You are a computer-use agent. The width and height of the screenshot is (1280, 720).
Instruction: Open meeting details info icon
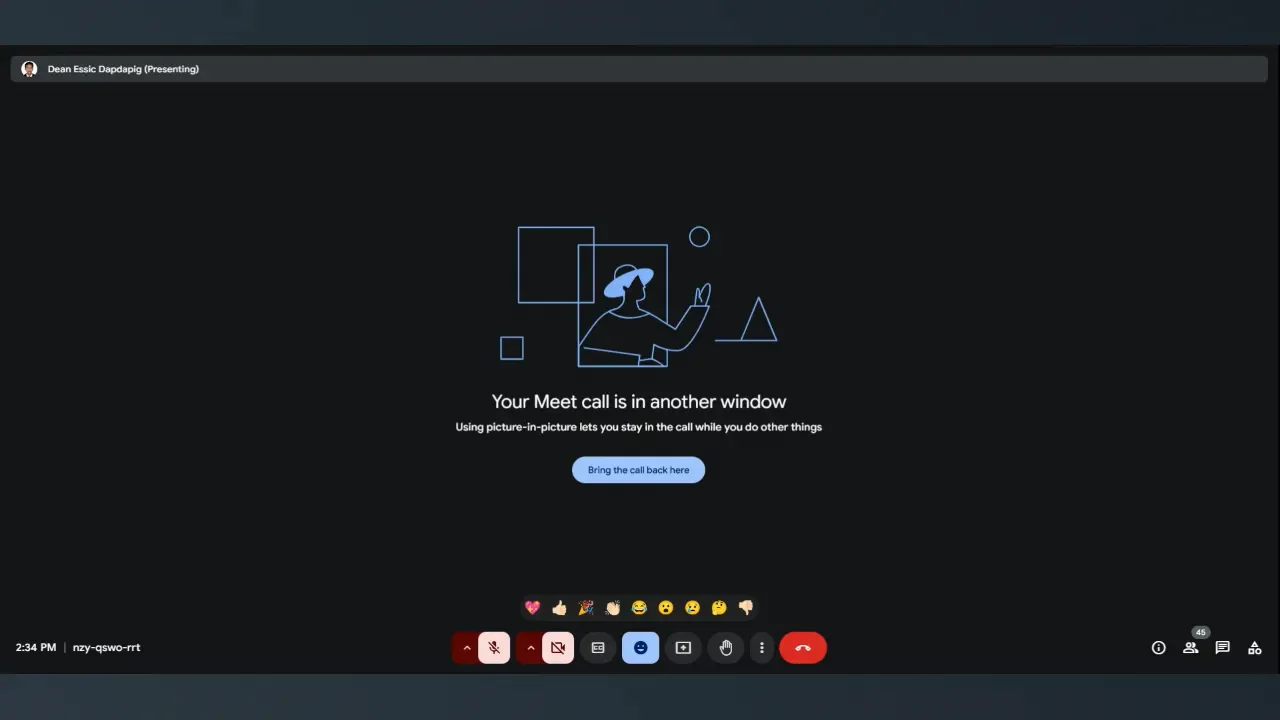click(1158, 648)
